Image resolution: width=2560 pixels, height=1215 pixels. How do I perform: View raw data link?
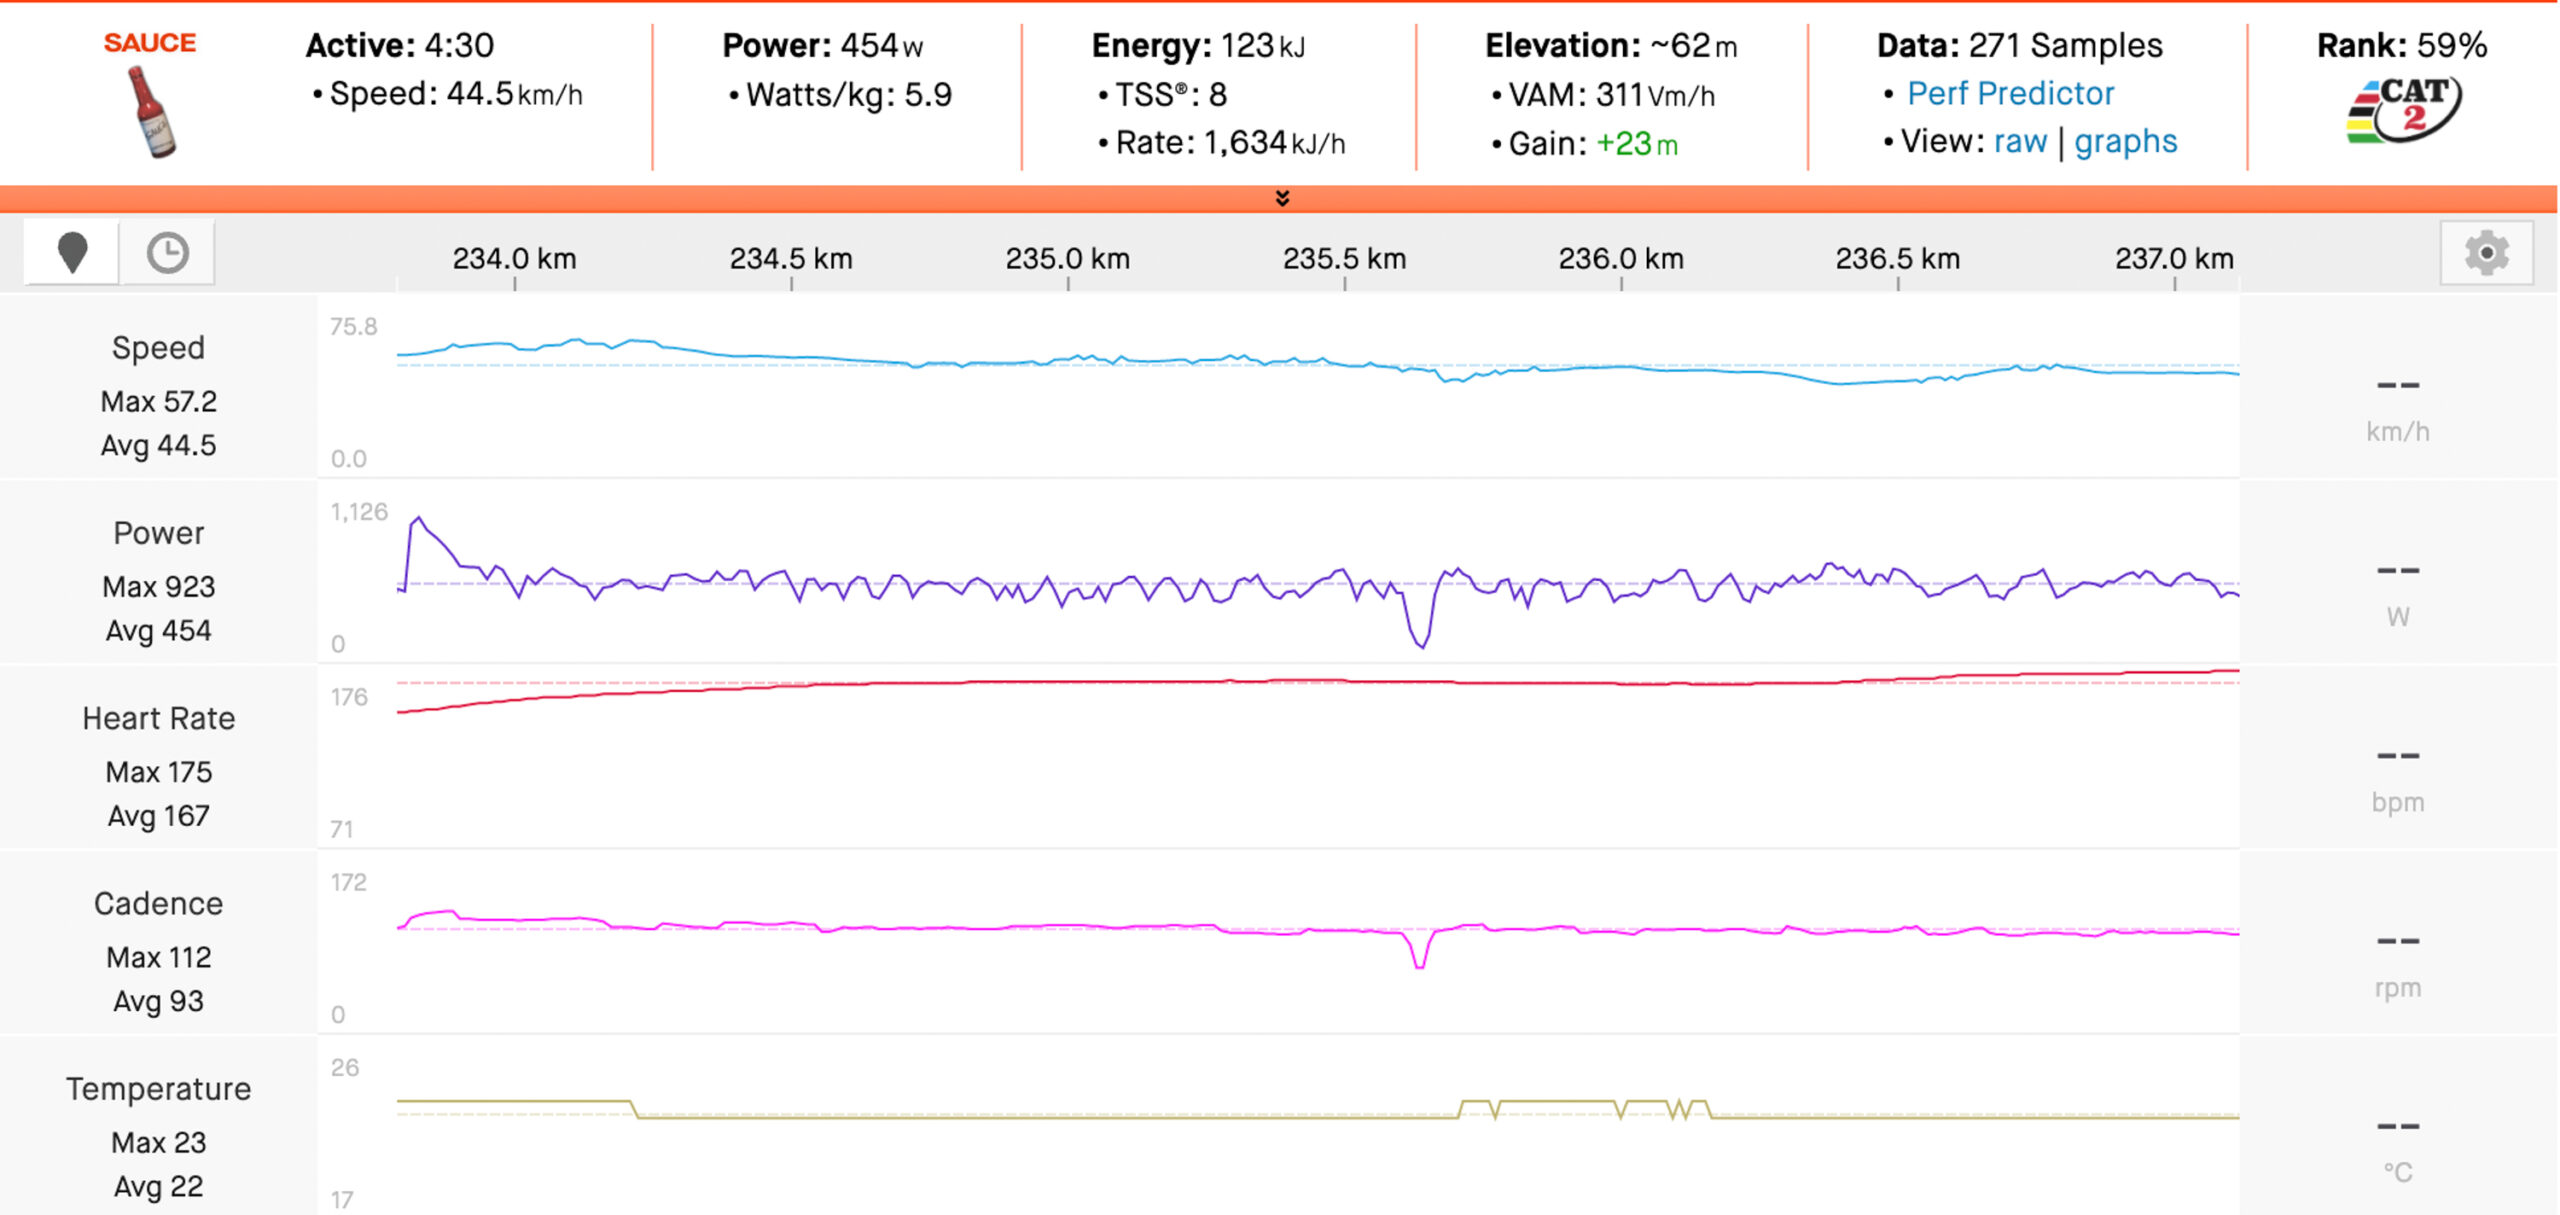2020,141
